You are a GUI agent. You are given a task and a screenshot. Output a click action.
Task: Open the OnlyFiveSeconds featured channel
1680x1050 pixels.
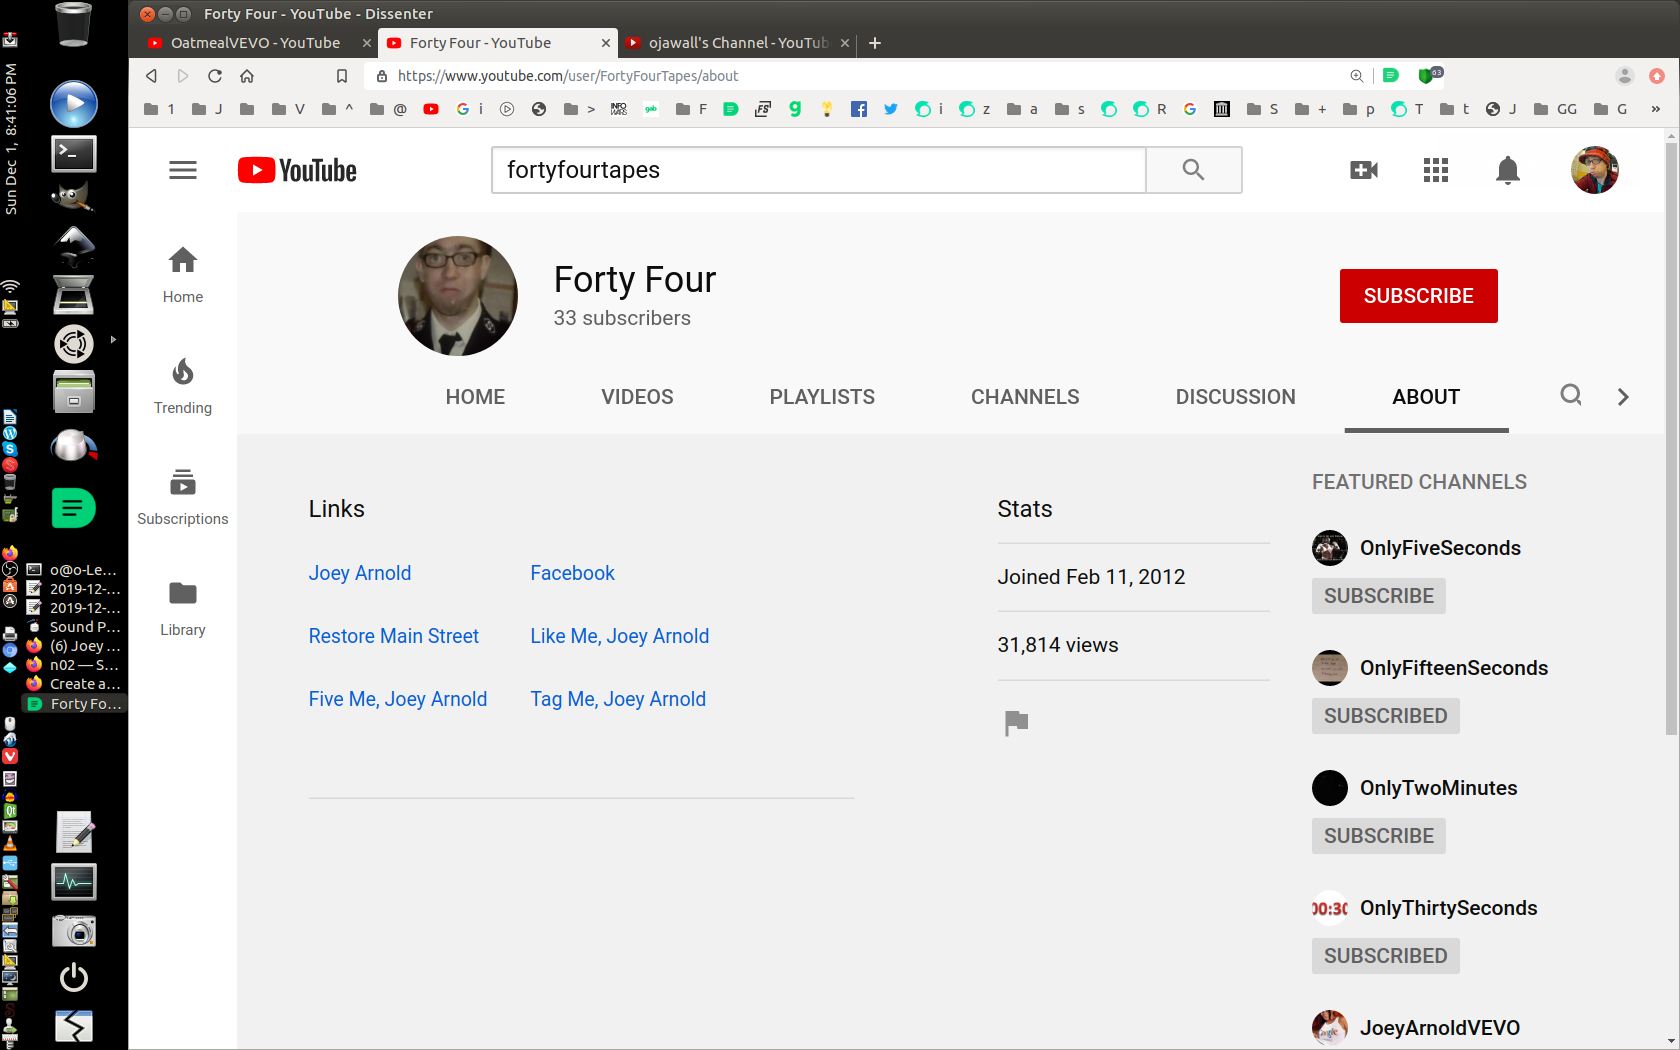(1440, 548)
